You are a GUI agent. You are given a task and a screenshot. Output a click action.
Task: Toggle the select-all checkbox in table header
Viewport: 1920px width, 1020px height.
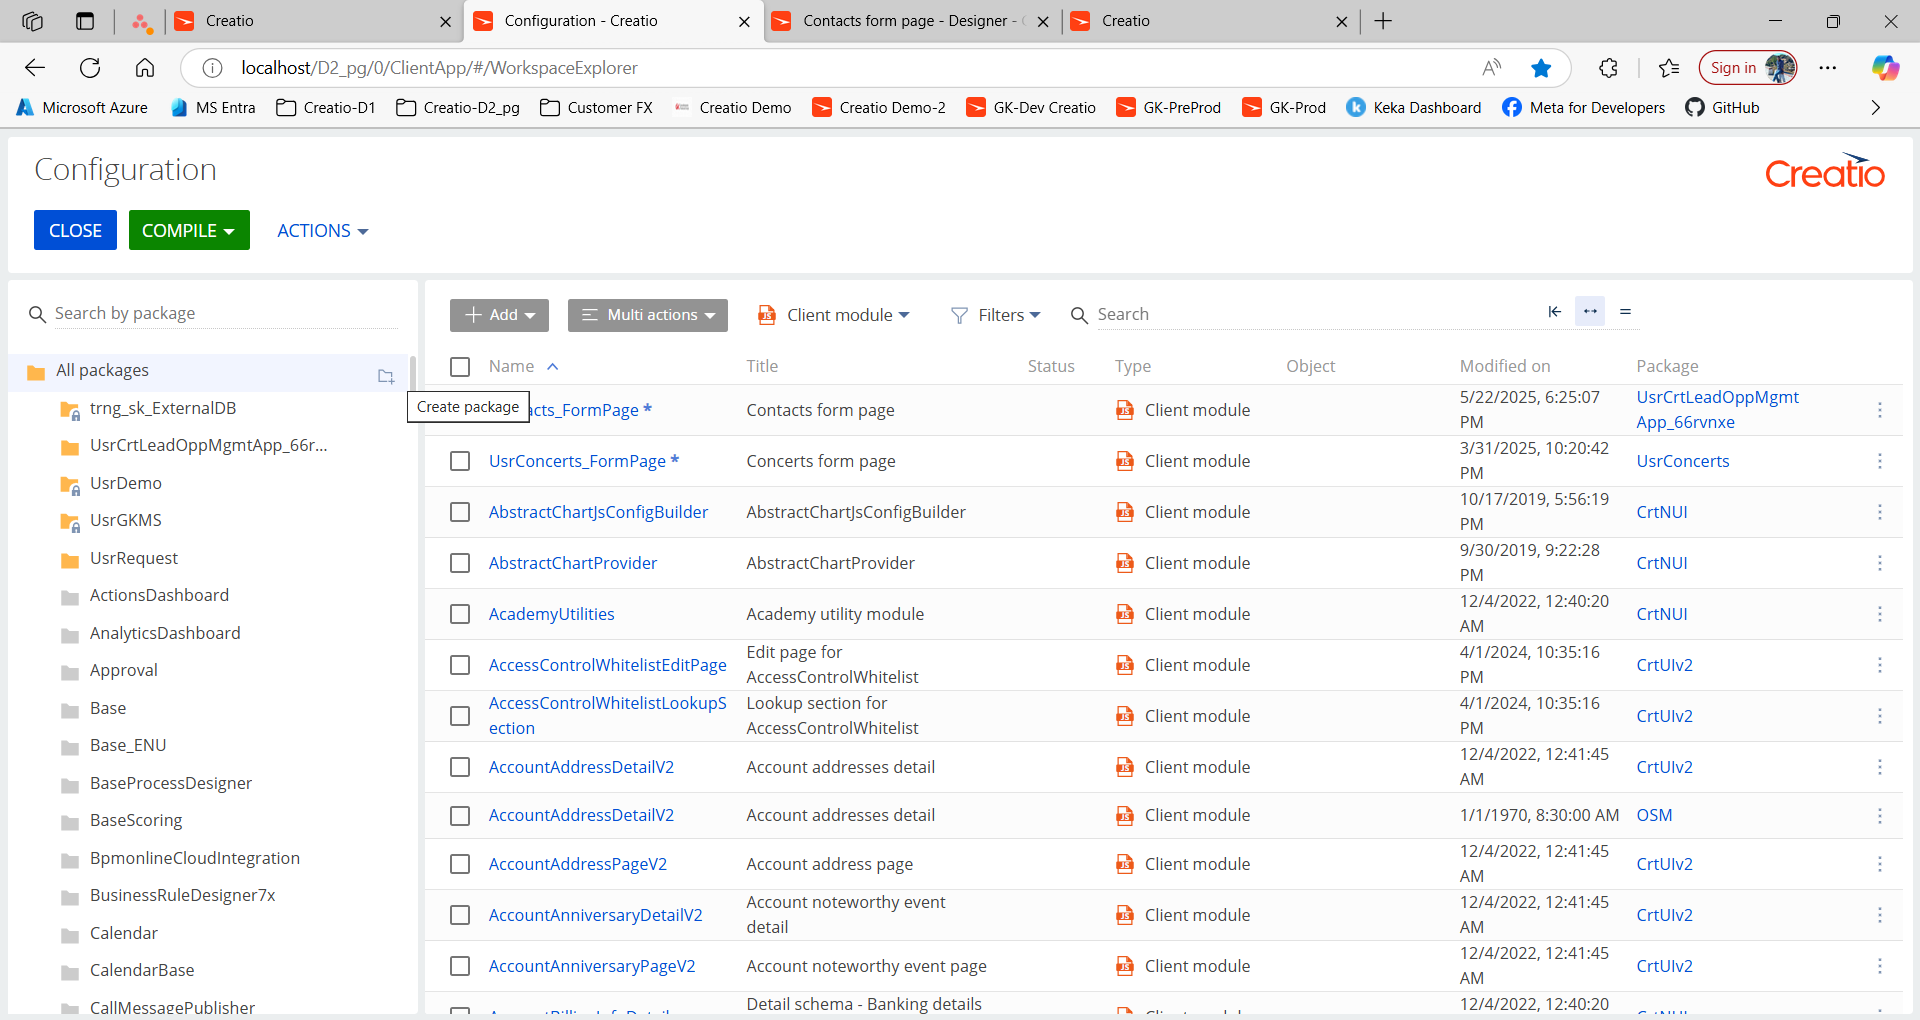tap(460, 367)
